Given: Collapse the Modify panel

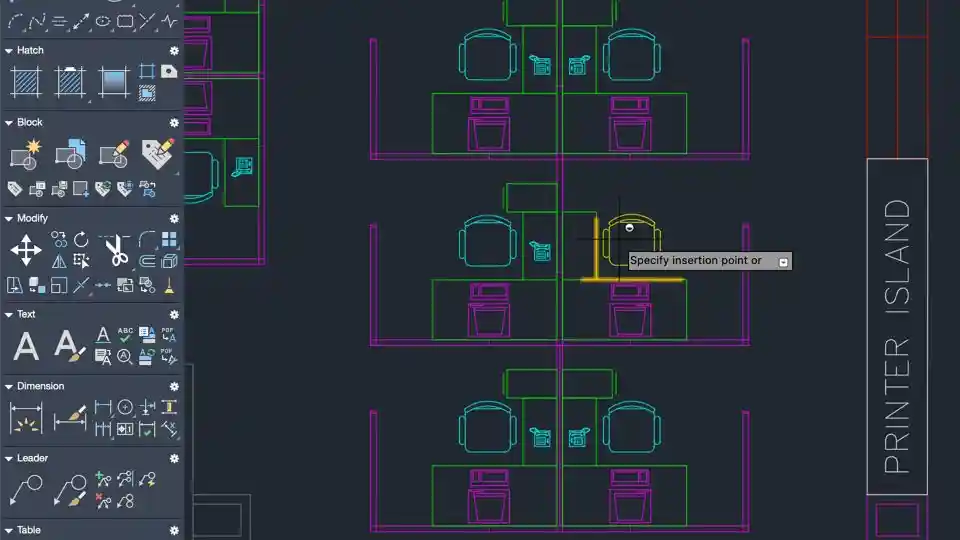Looking at the screenshot, I should (9, 219).
